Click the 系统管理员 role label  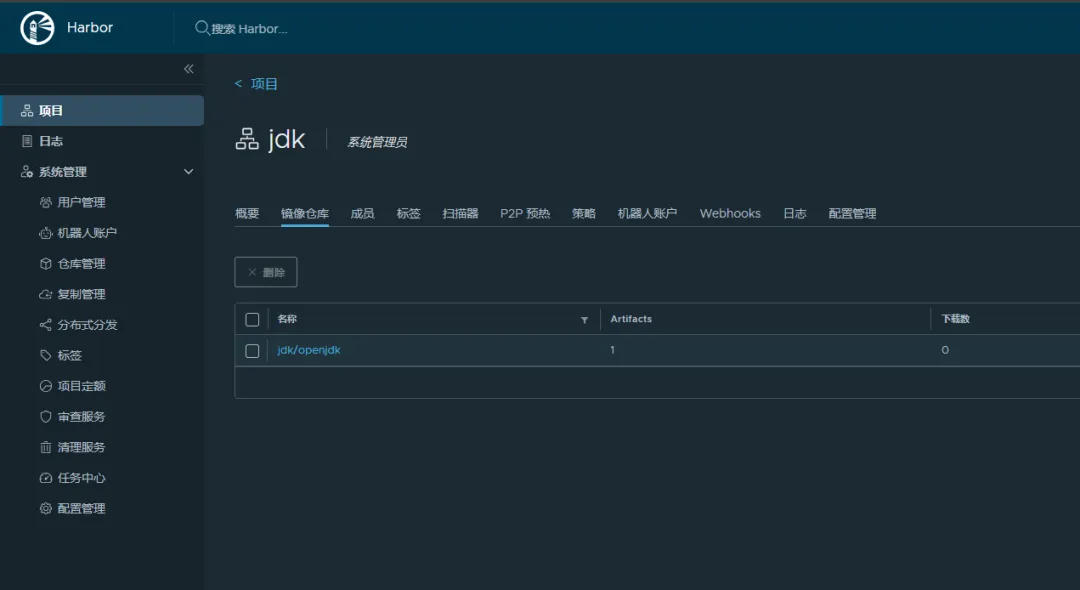(x=377, y=142)
